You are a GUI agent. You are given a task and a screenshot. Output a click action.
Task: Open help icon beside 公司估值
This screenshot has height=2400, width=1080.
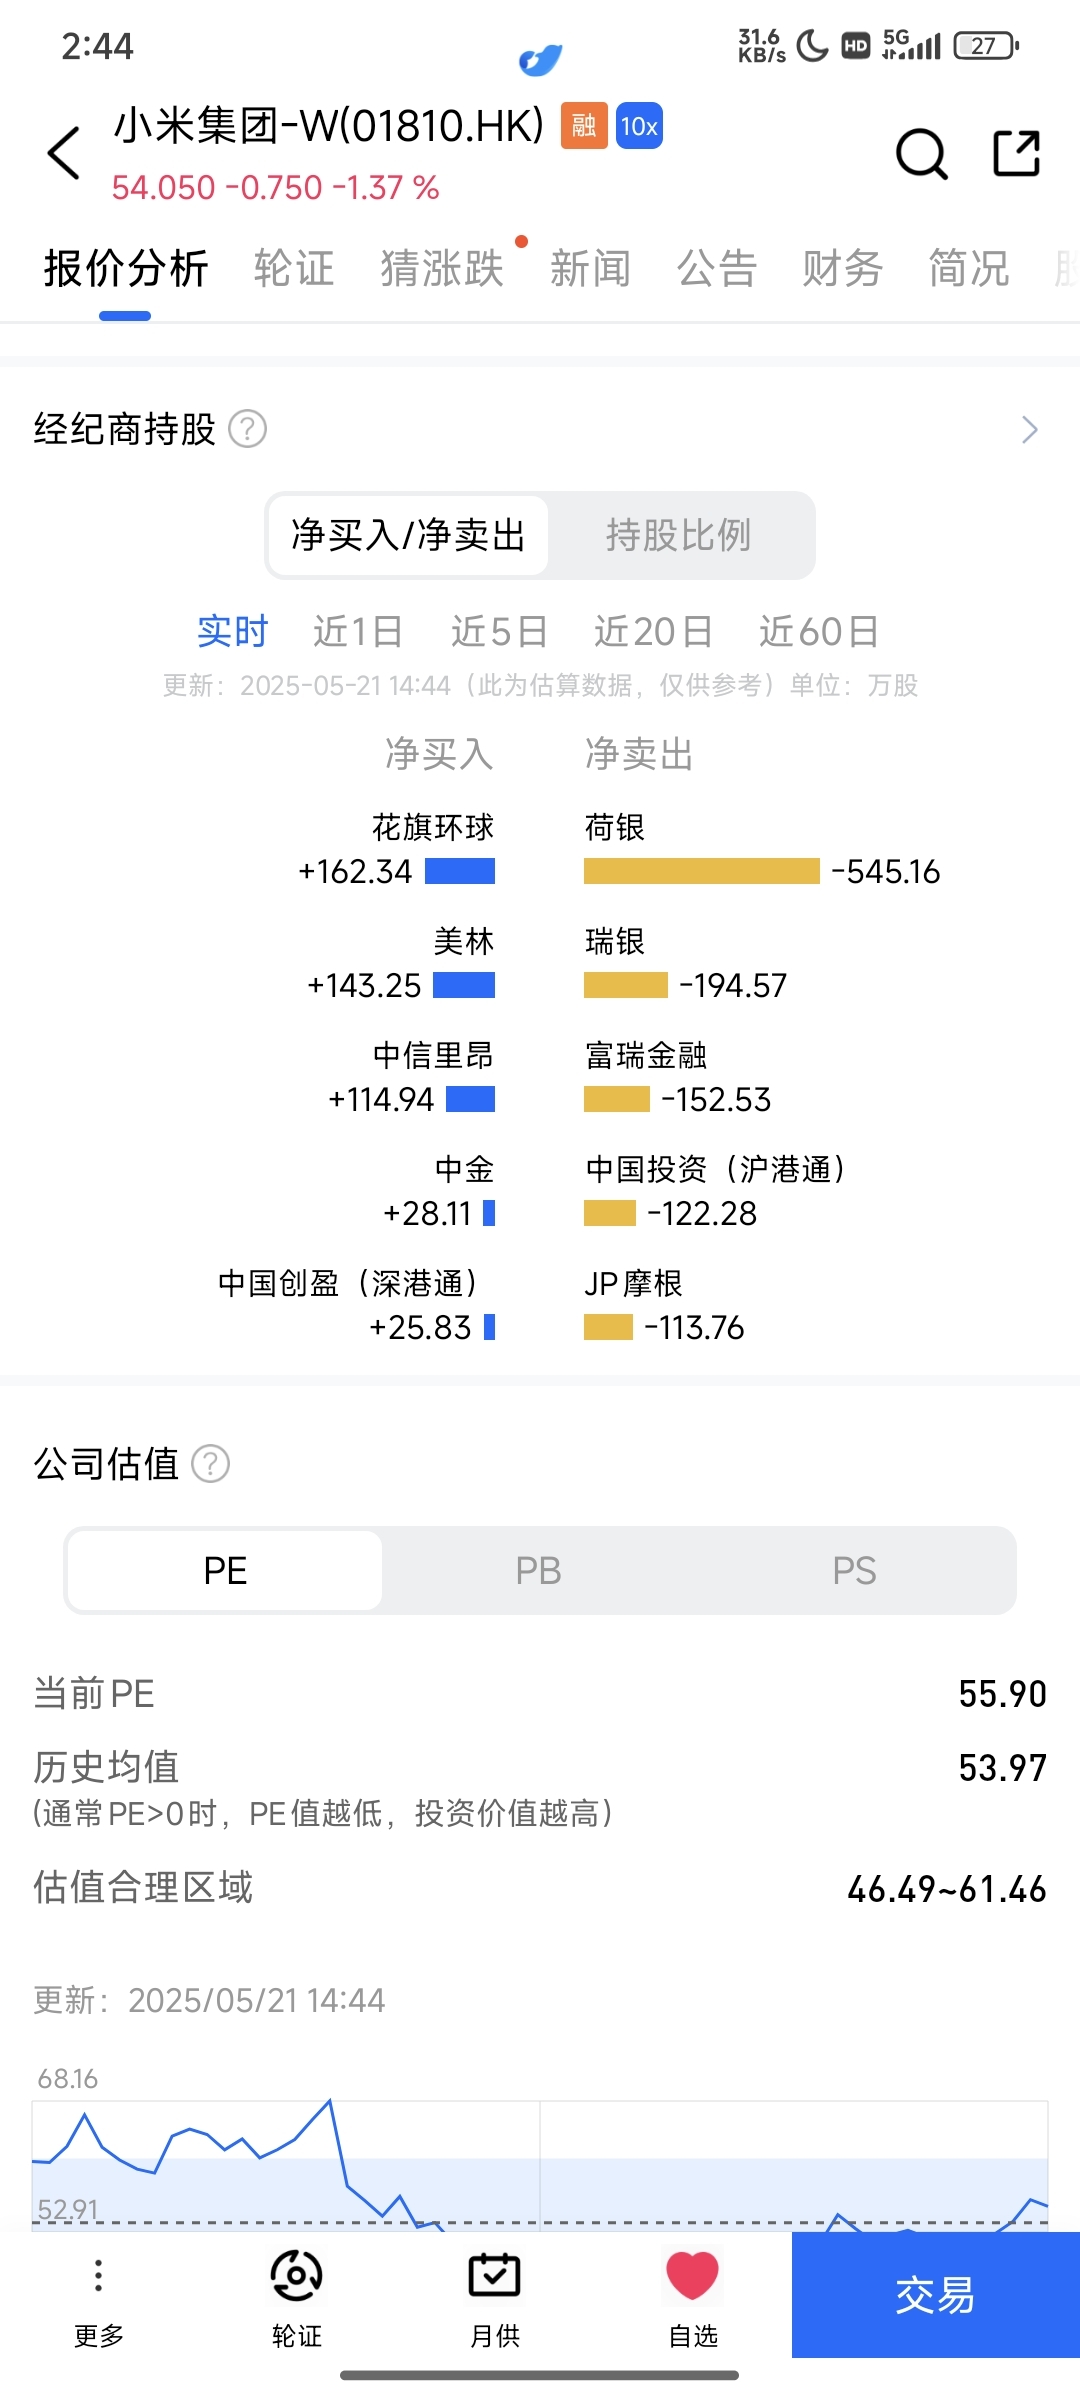click(210, 1464)
